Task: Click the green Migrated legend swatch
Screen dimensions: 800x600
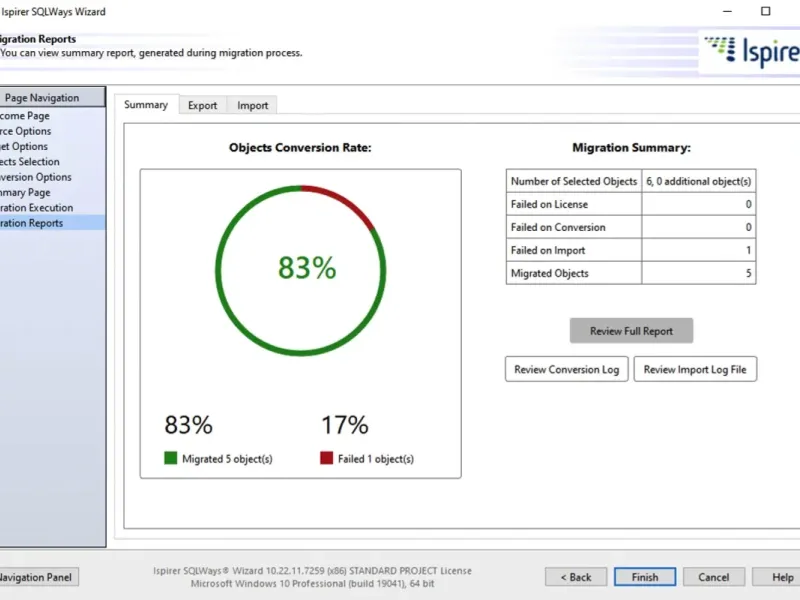Action: pos(170,458)
